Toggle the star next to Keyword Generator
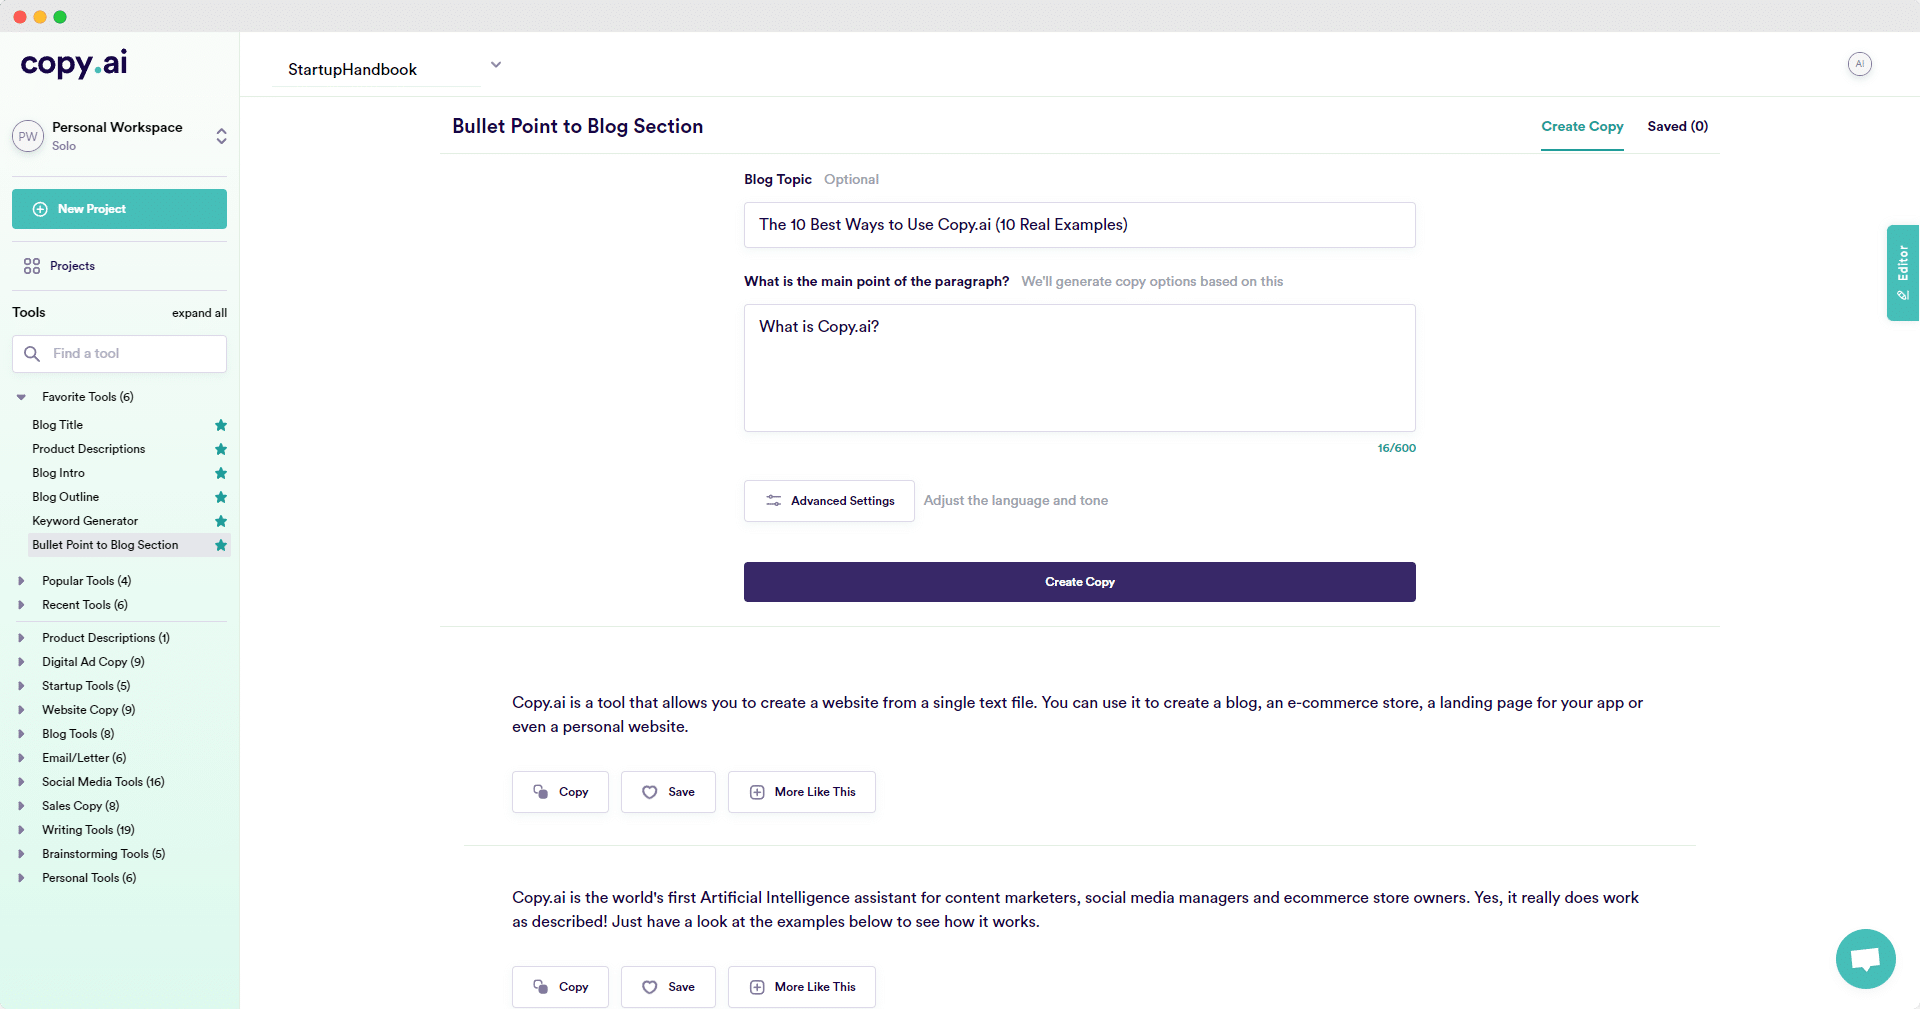 [221, 521]
